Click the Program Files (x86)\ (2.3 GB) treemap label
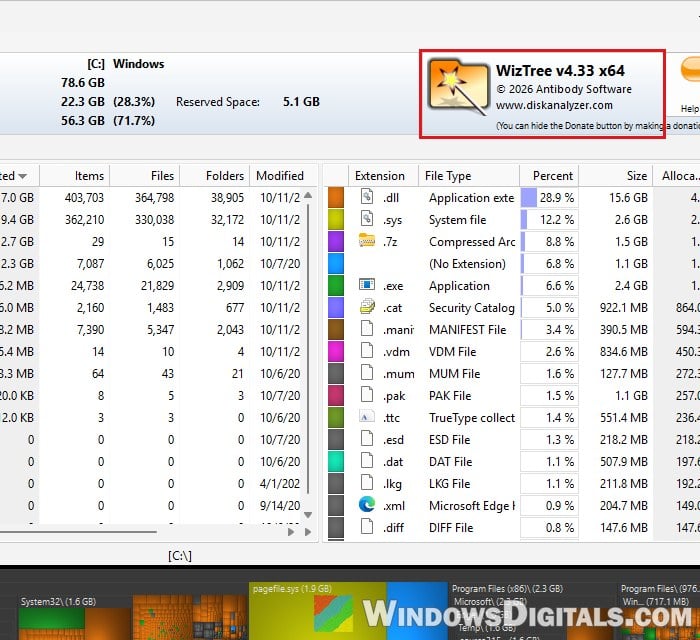The height and width of the screenshot is (640, 700). [507, 588]
